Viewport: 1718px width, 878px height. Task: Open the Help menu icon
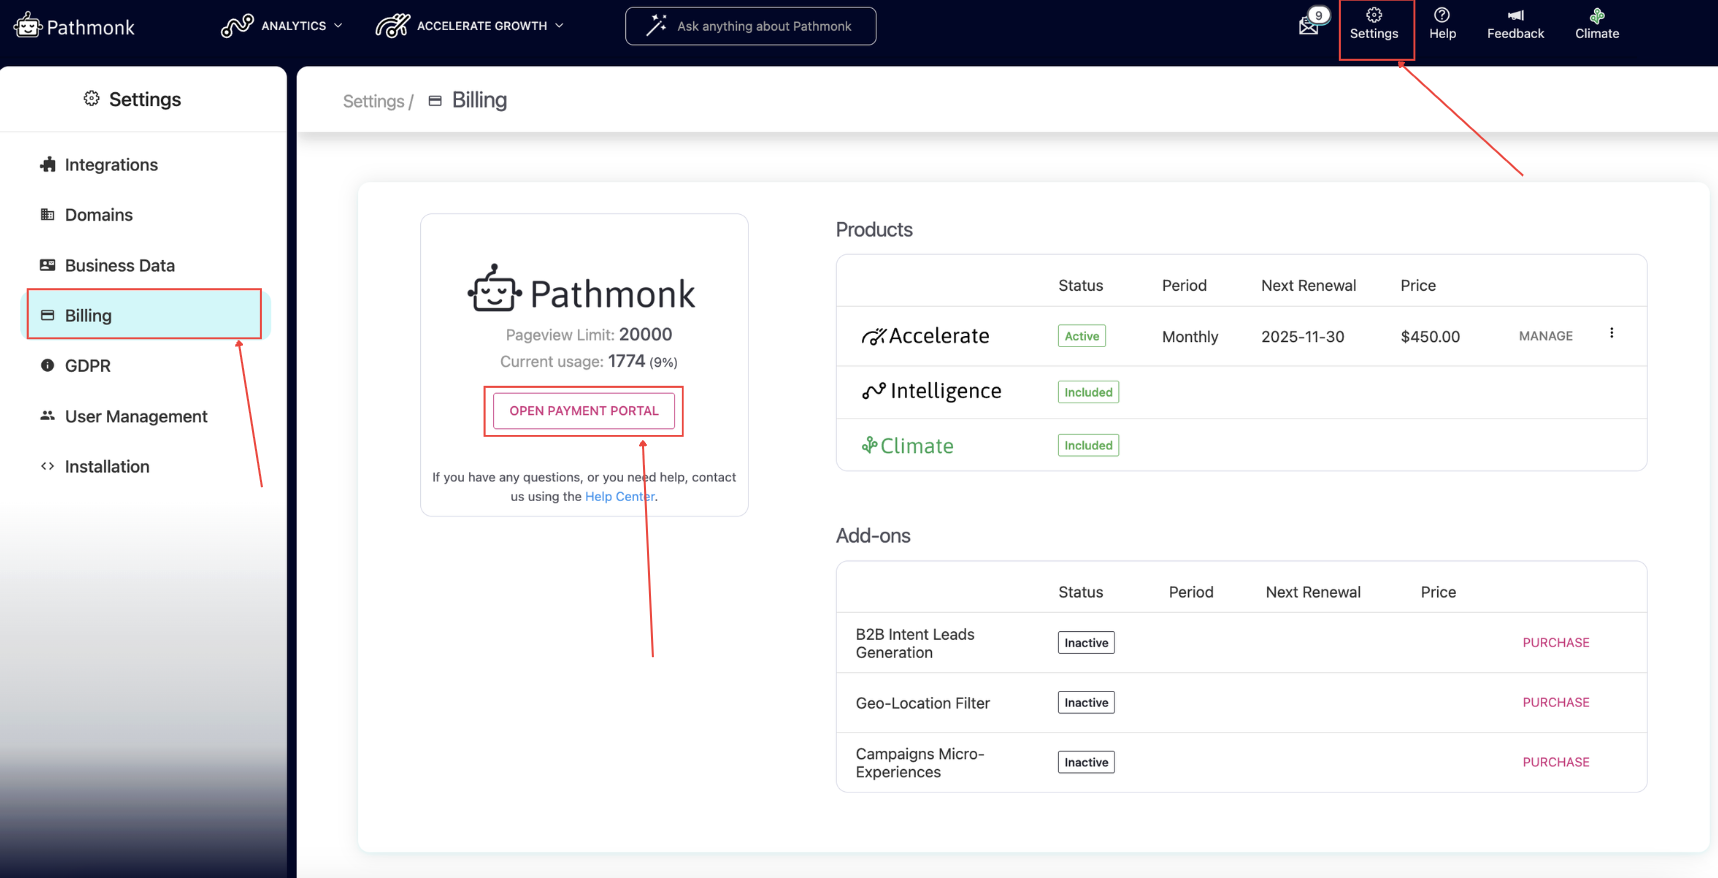point(1442,24)
